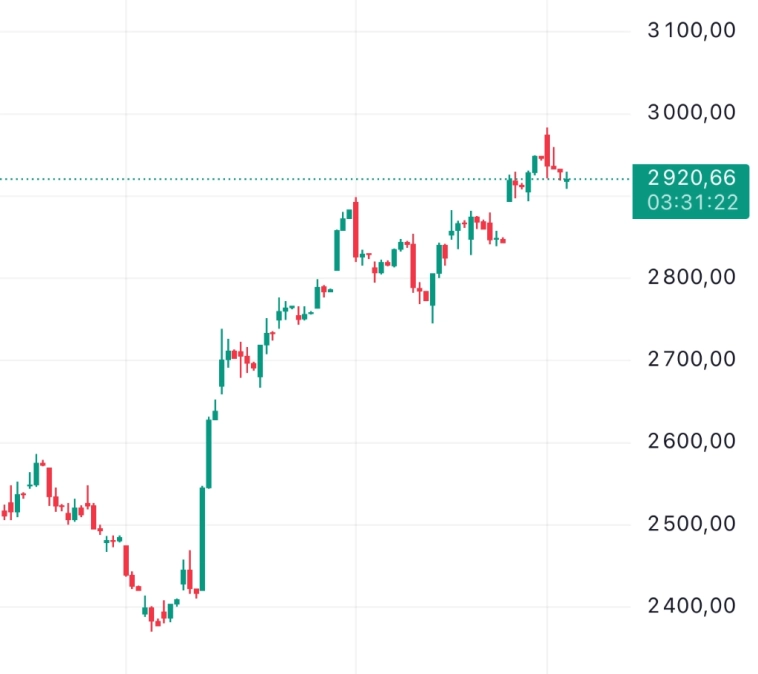Click the long green candle rising from 2420
The image size is (758, 674).
coord(202,538)
